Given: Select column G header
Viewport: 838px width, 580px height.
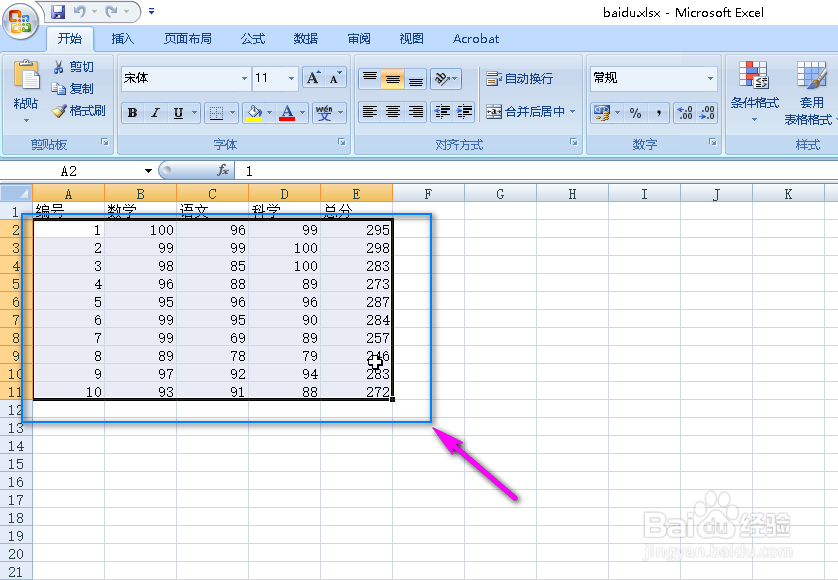Looking at the screenshot, I should [500, 194].
